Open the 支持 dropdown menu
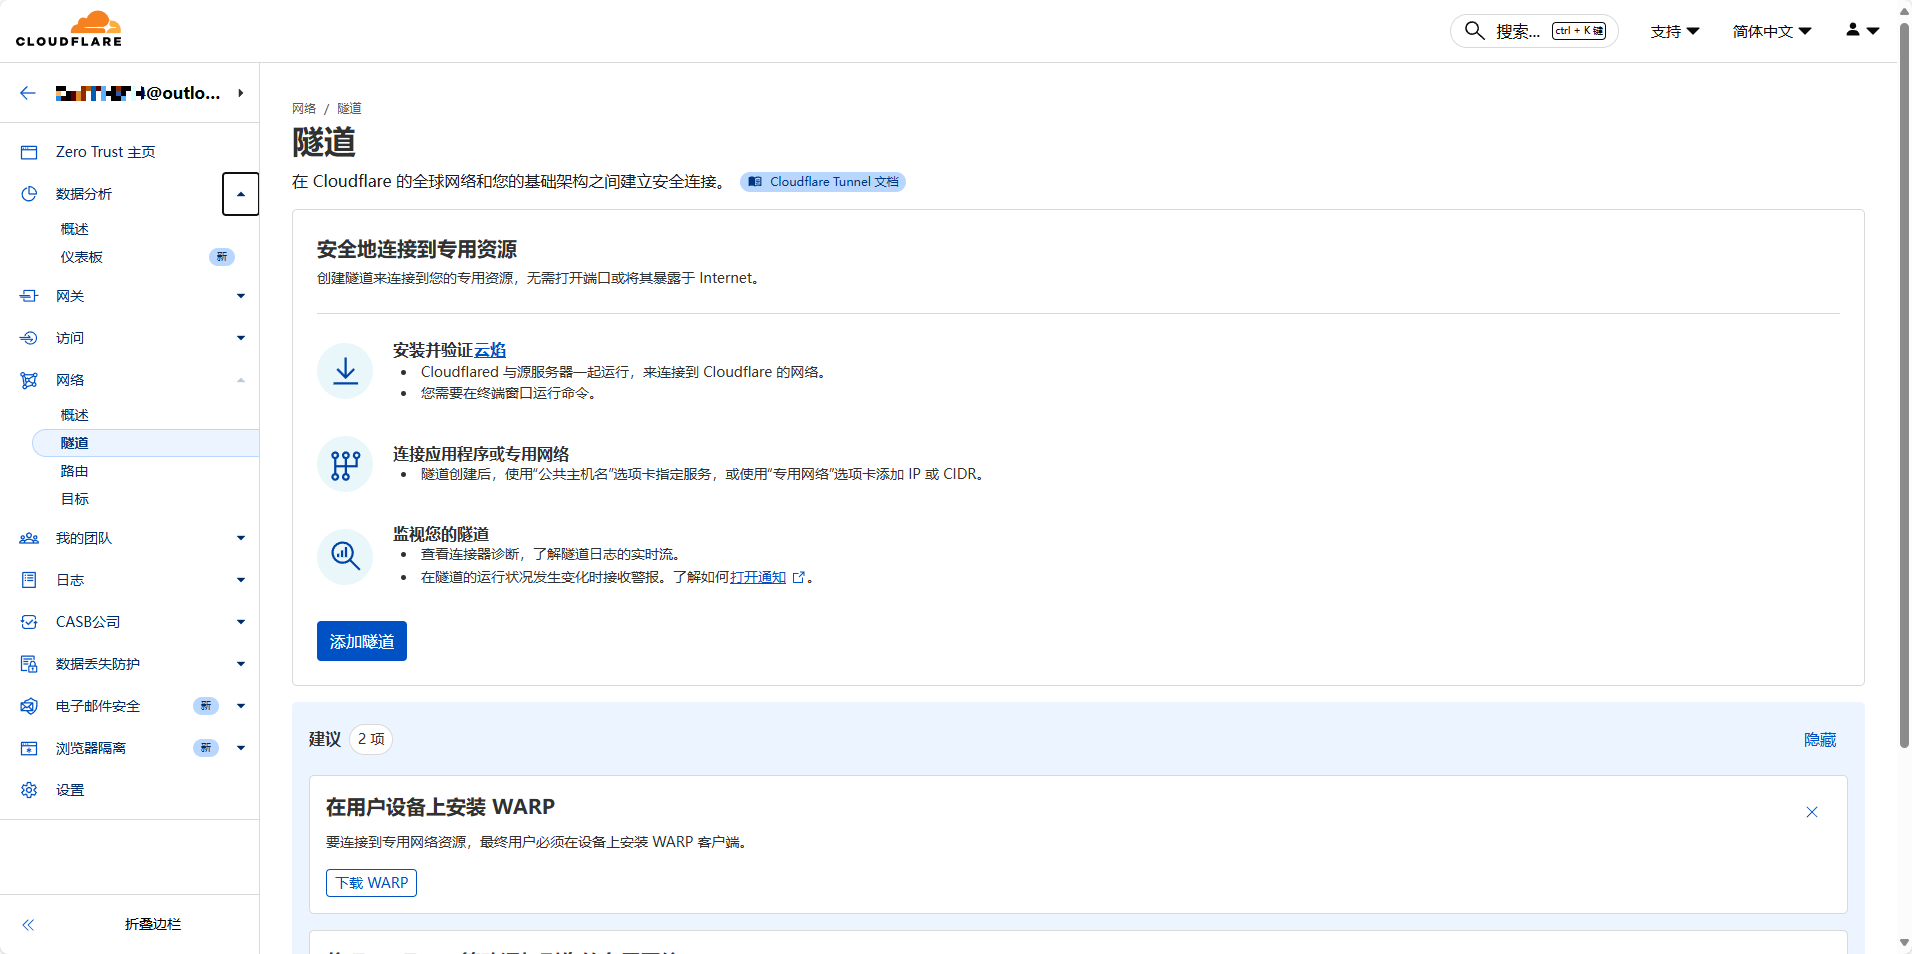This screenshot has height=954, width=1912. coord(1674,31)
